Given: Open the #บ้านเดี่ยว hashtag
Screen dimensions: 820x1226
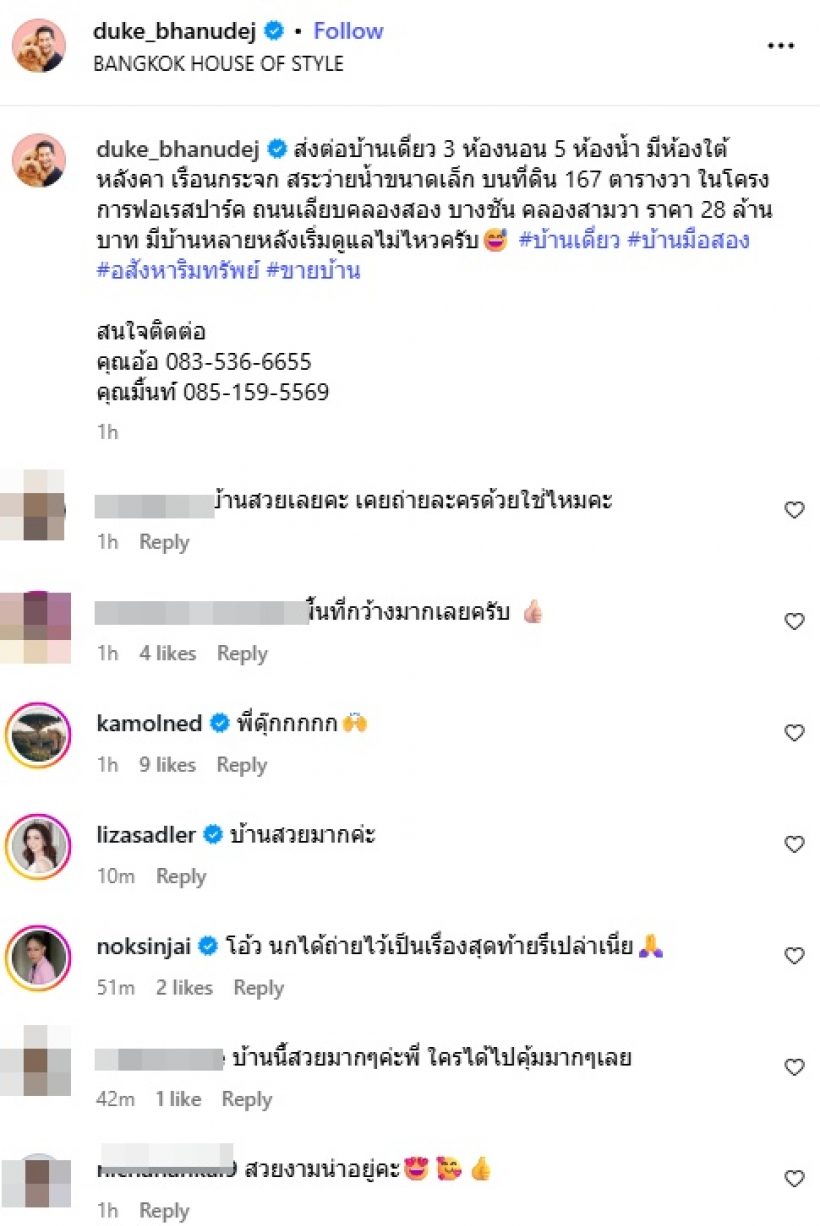Looking at the screenshot, I should pyautogui.click(x=569, y=241).
